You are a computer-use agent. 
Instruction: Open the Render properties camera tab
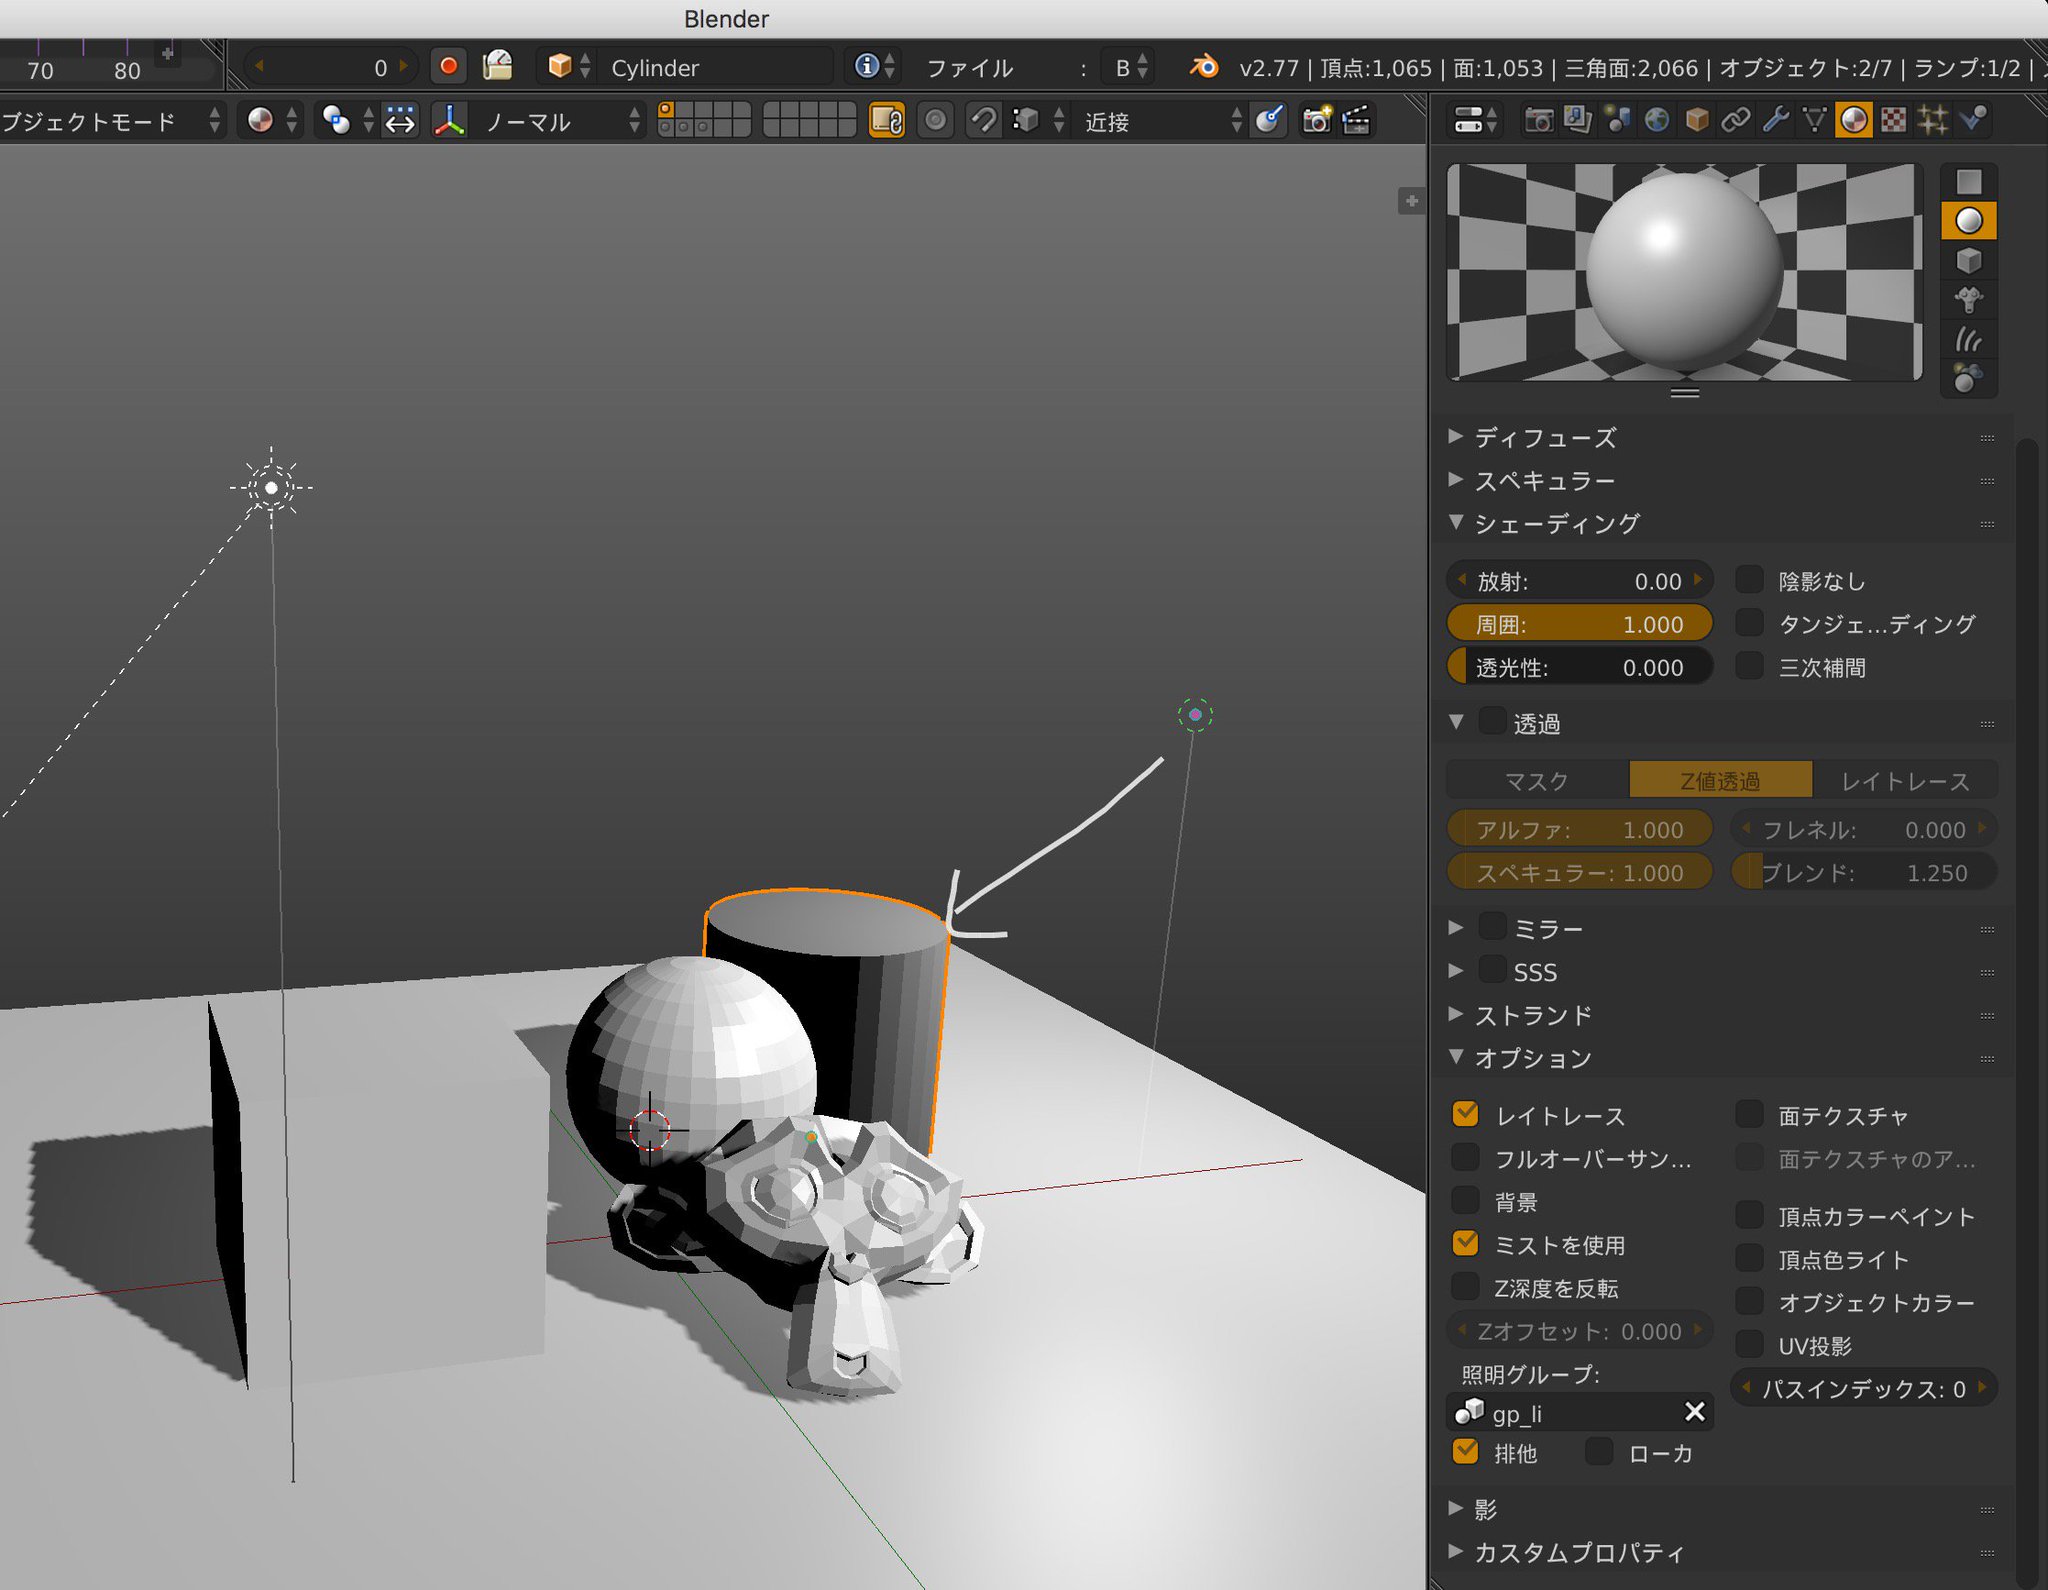[x=1538, y=121]
